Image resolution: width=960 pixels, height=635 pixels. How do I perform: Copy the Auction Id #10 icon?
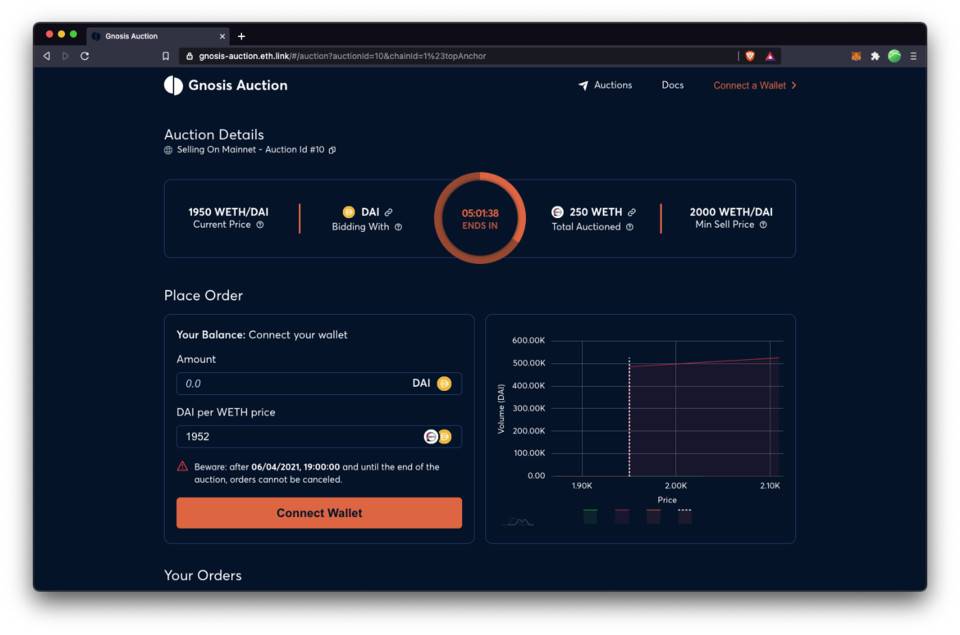pyautogui.click(x=332, y=150)
